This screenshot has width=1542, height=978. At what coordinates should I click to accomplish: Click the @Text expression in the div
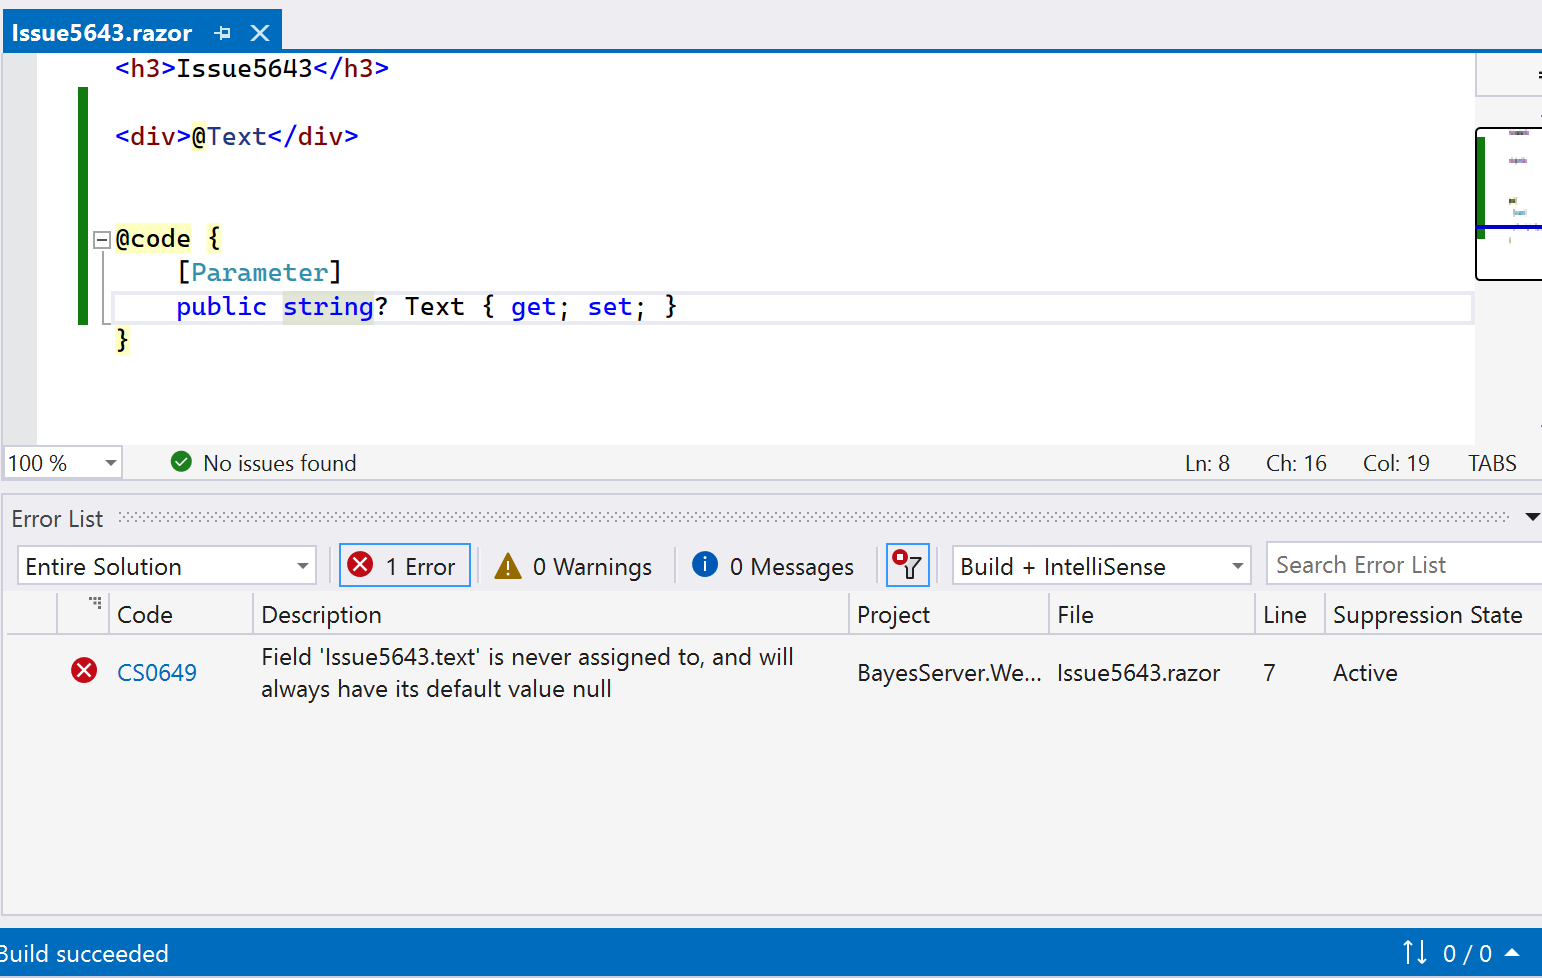[229, 137]
